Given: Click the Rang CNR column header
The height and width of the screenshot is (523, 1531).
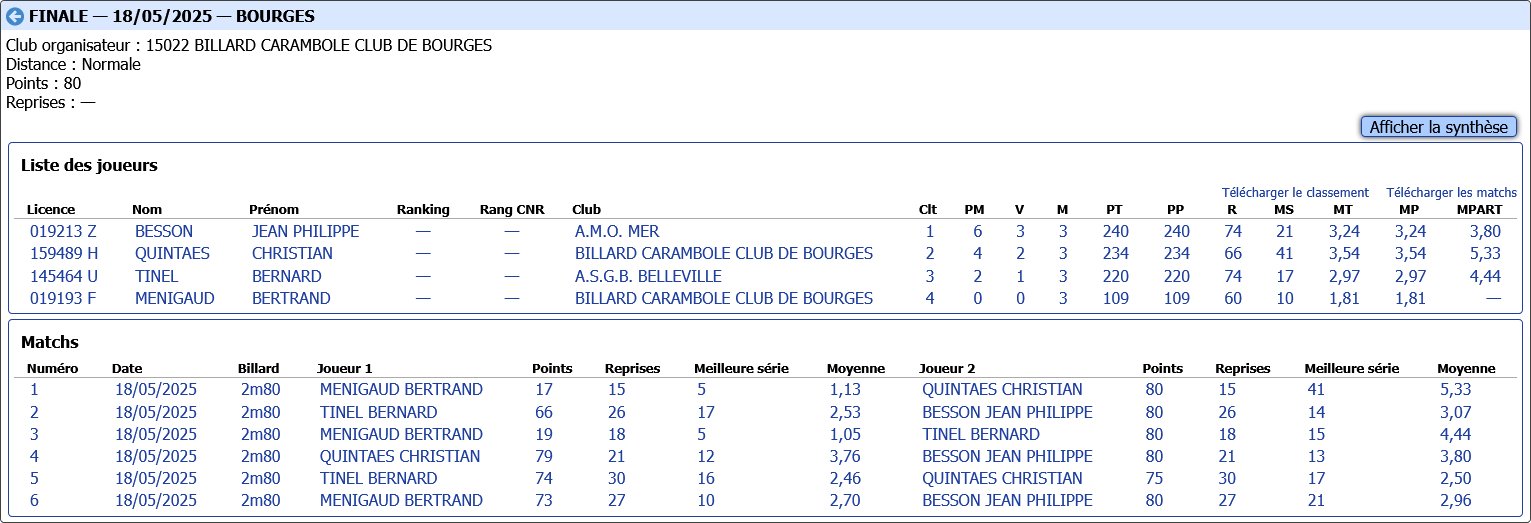Looking at the screenshot, I should click(512, 210).
